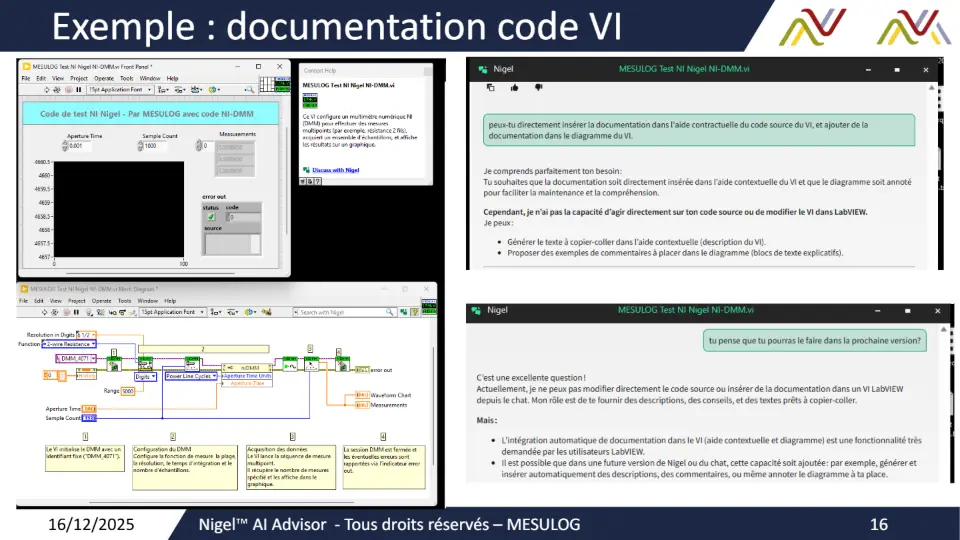This screenshot has width=960, height=540.
Task: Open Block Diagram Align Objects dropdown
Action: pyautogui.click(x=216, y=312)
